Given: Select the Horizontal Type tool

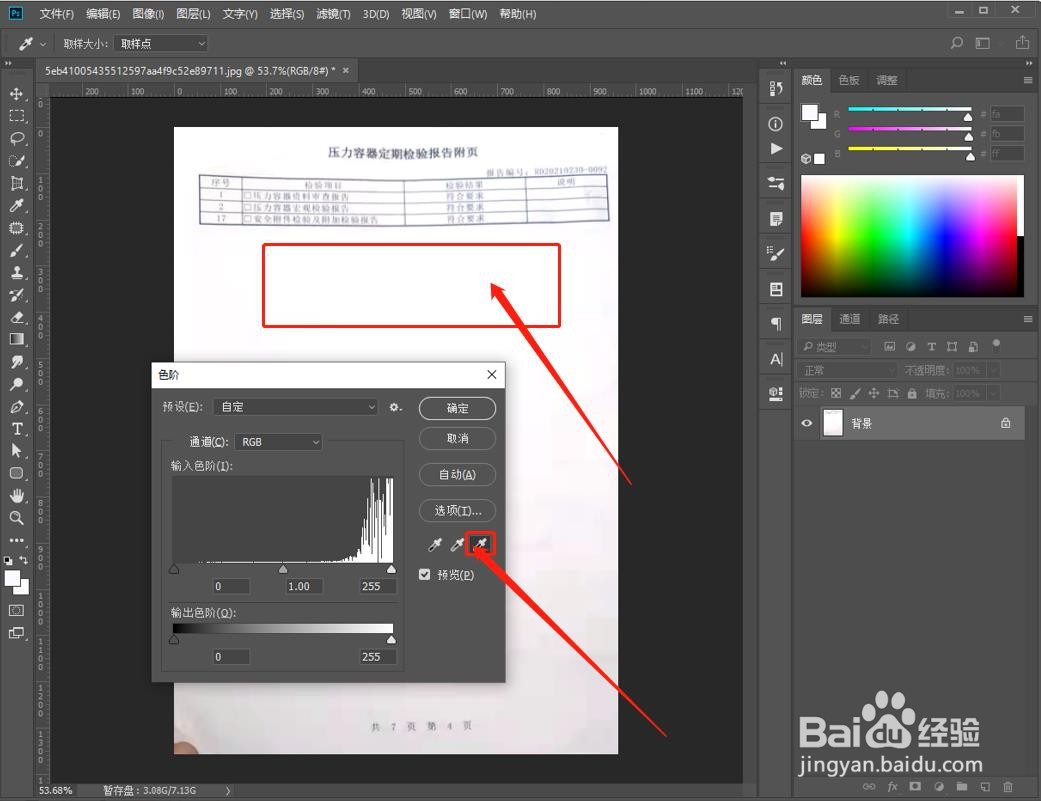Looking at the screenshot, I should (17, 429).
